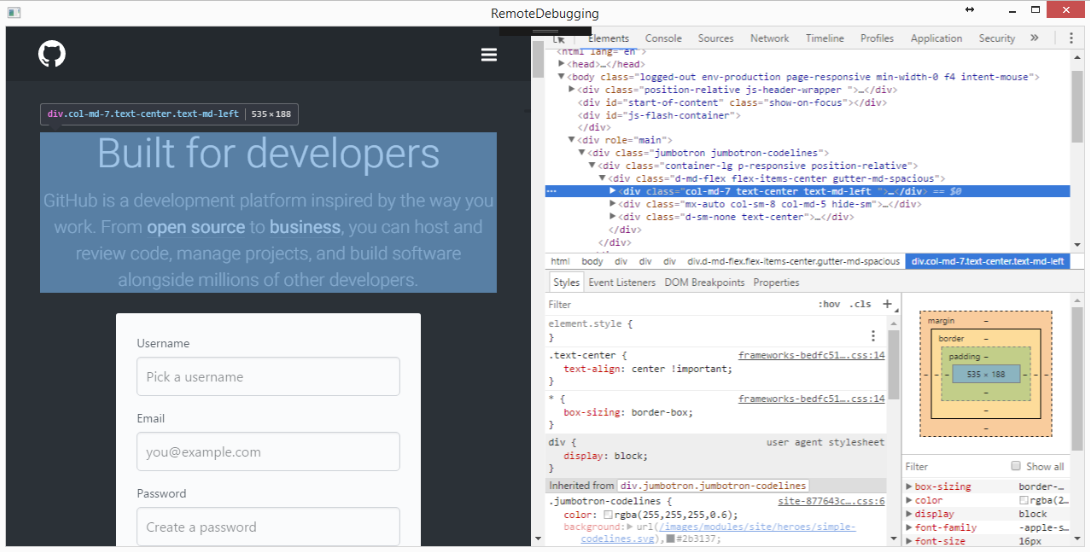Add new style rule with plus icon
The height and width of the screenshot is (552, 1090).
(886, 304)
